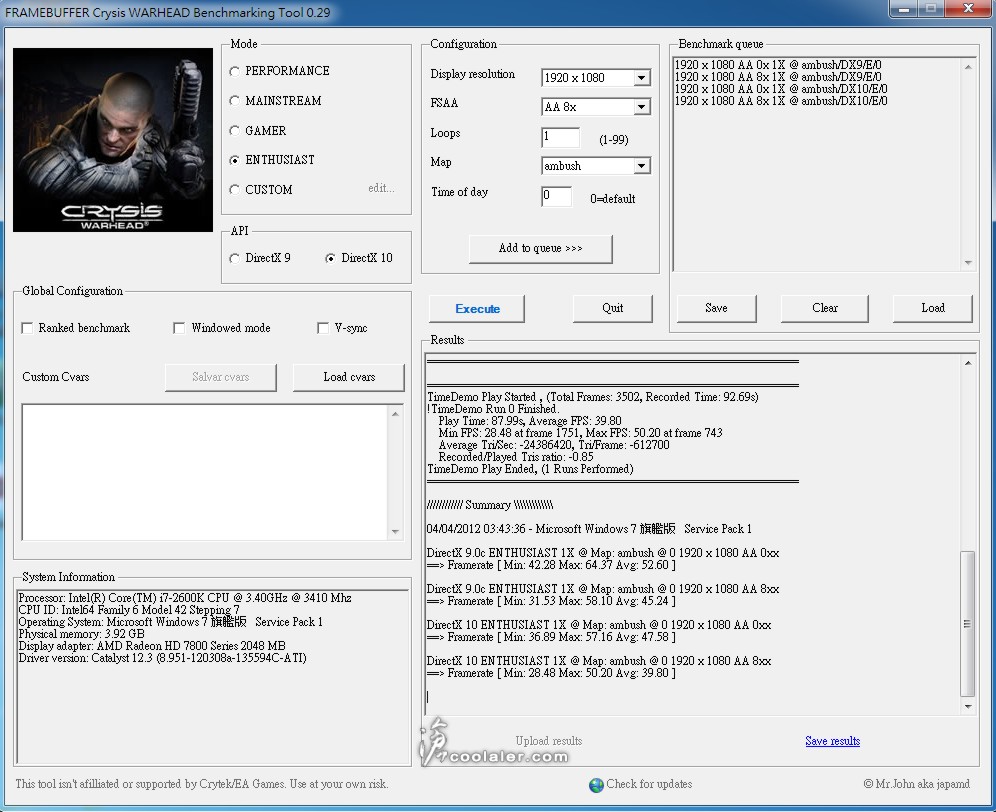Close the benchmarking tool window
Image resolution: width=996 pixels, height=812 pixels.
pos(968,9)
